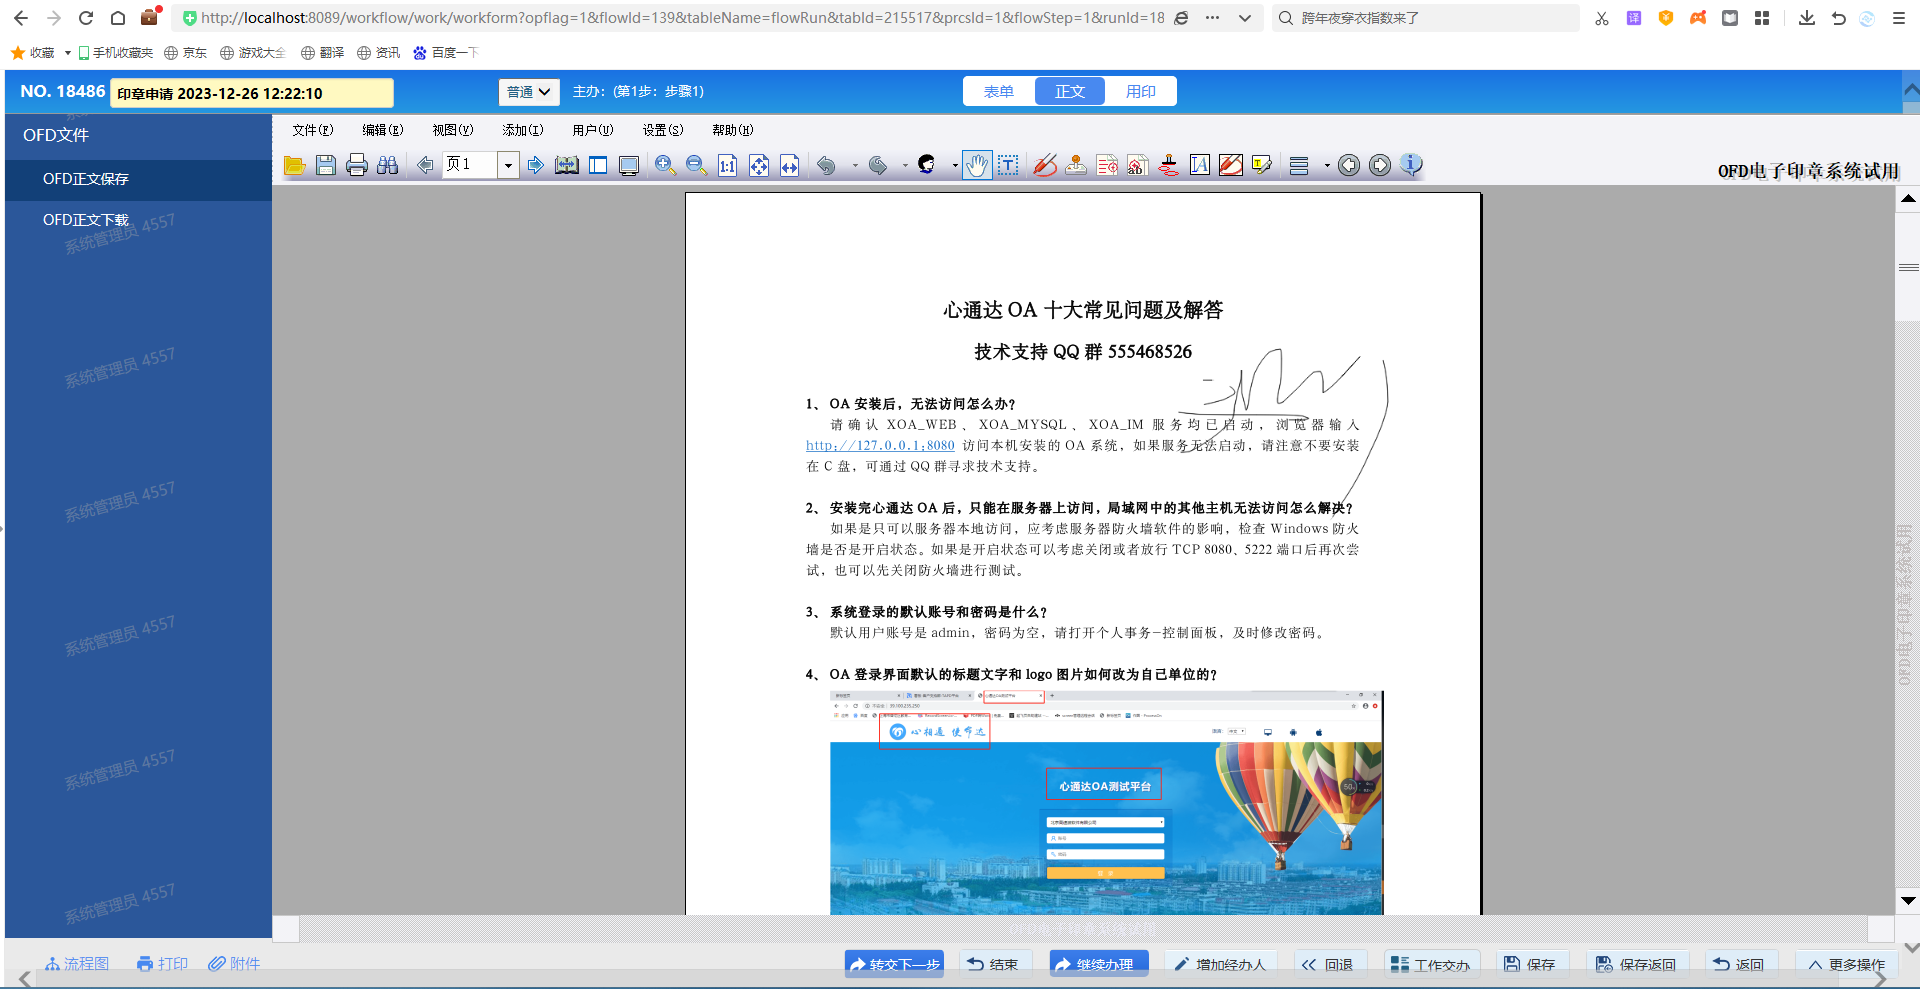Click the zoom out magnifier icon
Viewport: 1920px width, 989px height.
coord(696,165)
